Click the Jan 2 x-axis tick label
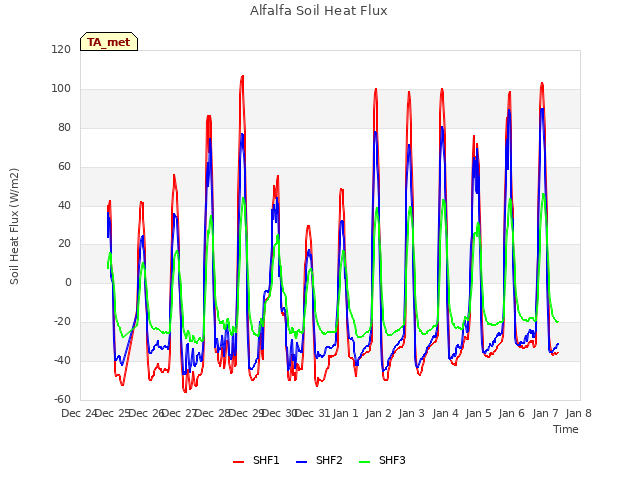The image size is (640, 480). 378,413
